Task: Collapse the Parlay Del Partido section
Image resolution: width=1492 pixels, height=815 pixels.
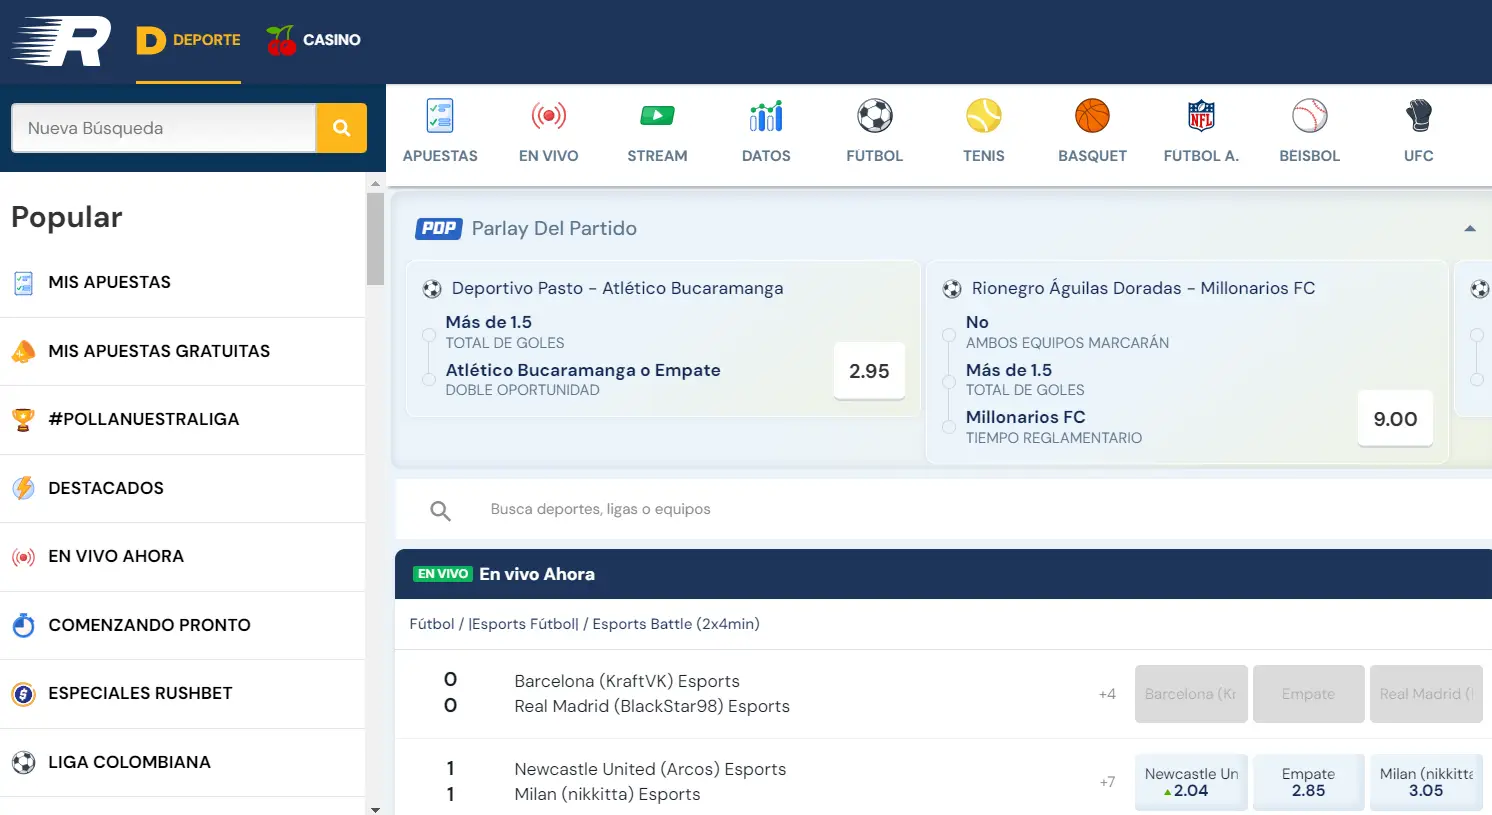Action: point(1469,229)
